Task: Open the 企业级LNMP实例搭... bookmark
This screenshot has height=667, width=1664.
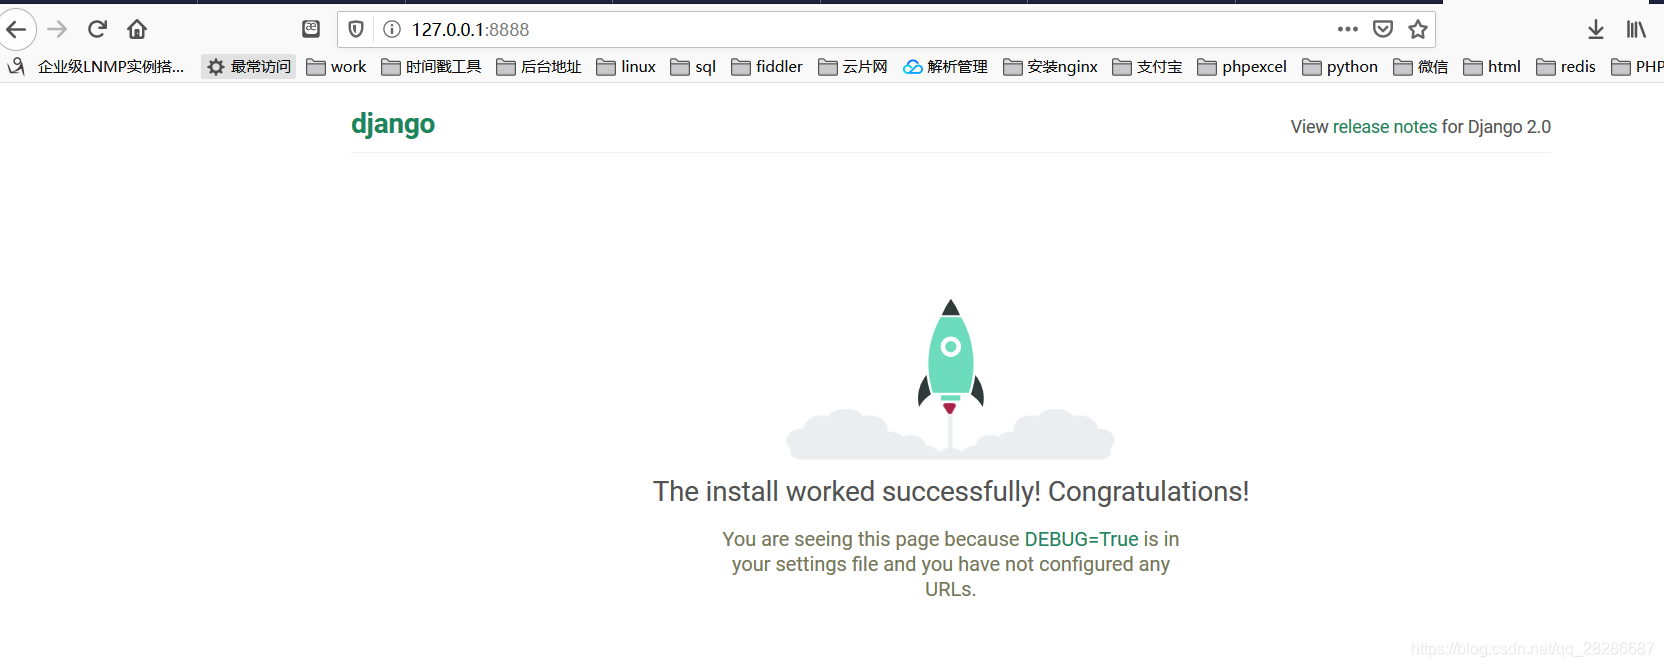Action: click(x=96, y=67)
